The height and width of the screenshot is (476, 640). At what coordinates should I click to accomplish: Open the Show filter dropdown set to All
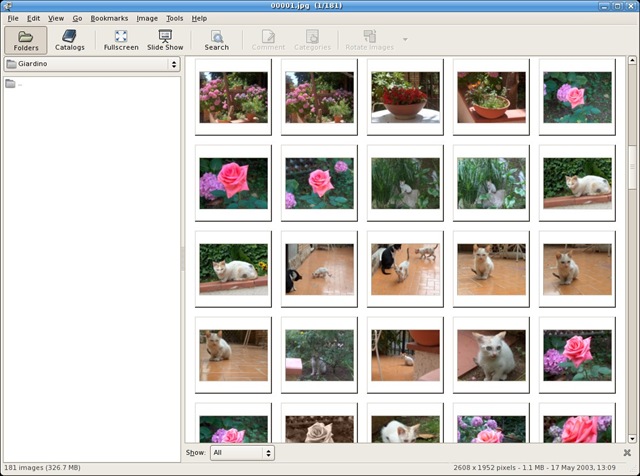241,453
